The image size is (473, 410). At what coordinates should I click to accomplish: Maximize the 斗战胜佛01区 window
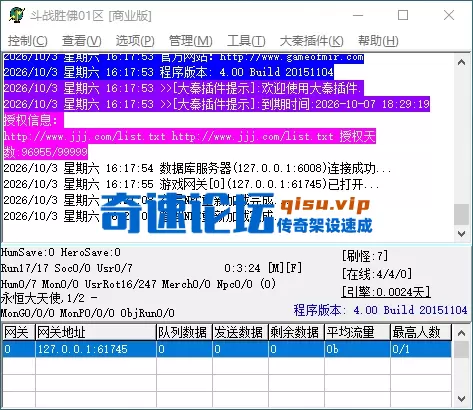pyautogui.click(x=403, y=15)
